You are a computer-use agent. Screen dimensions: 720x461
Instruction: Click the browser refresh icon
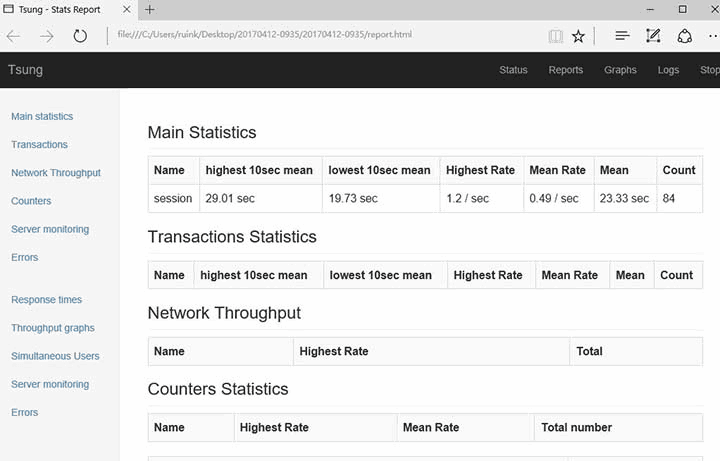click(x=80, y=36)
